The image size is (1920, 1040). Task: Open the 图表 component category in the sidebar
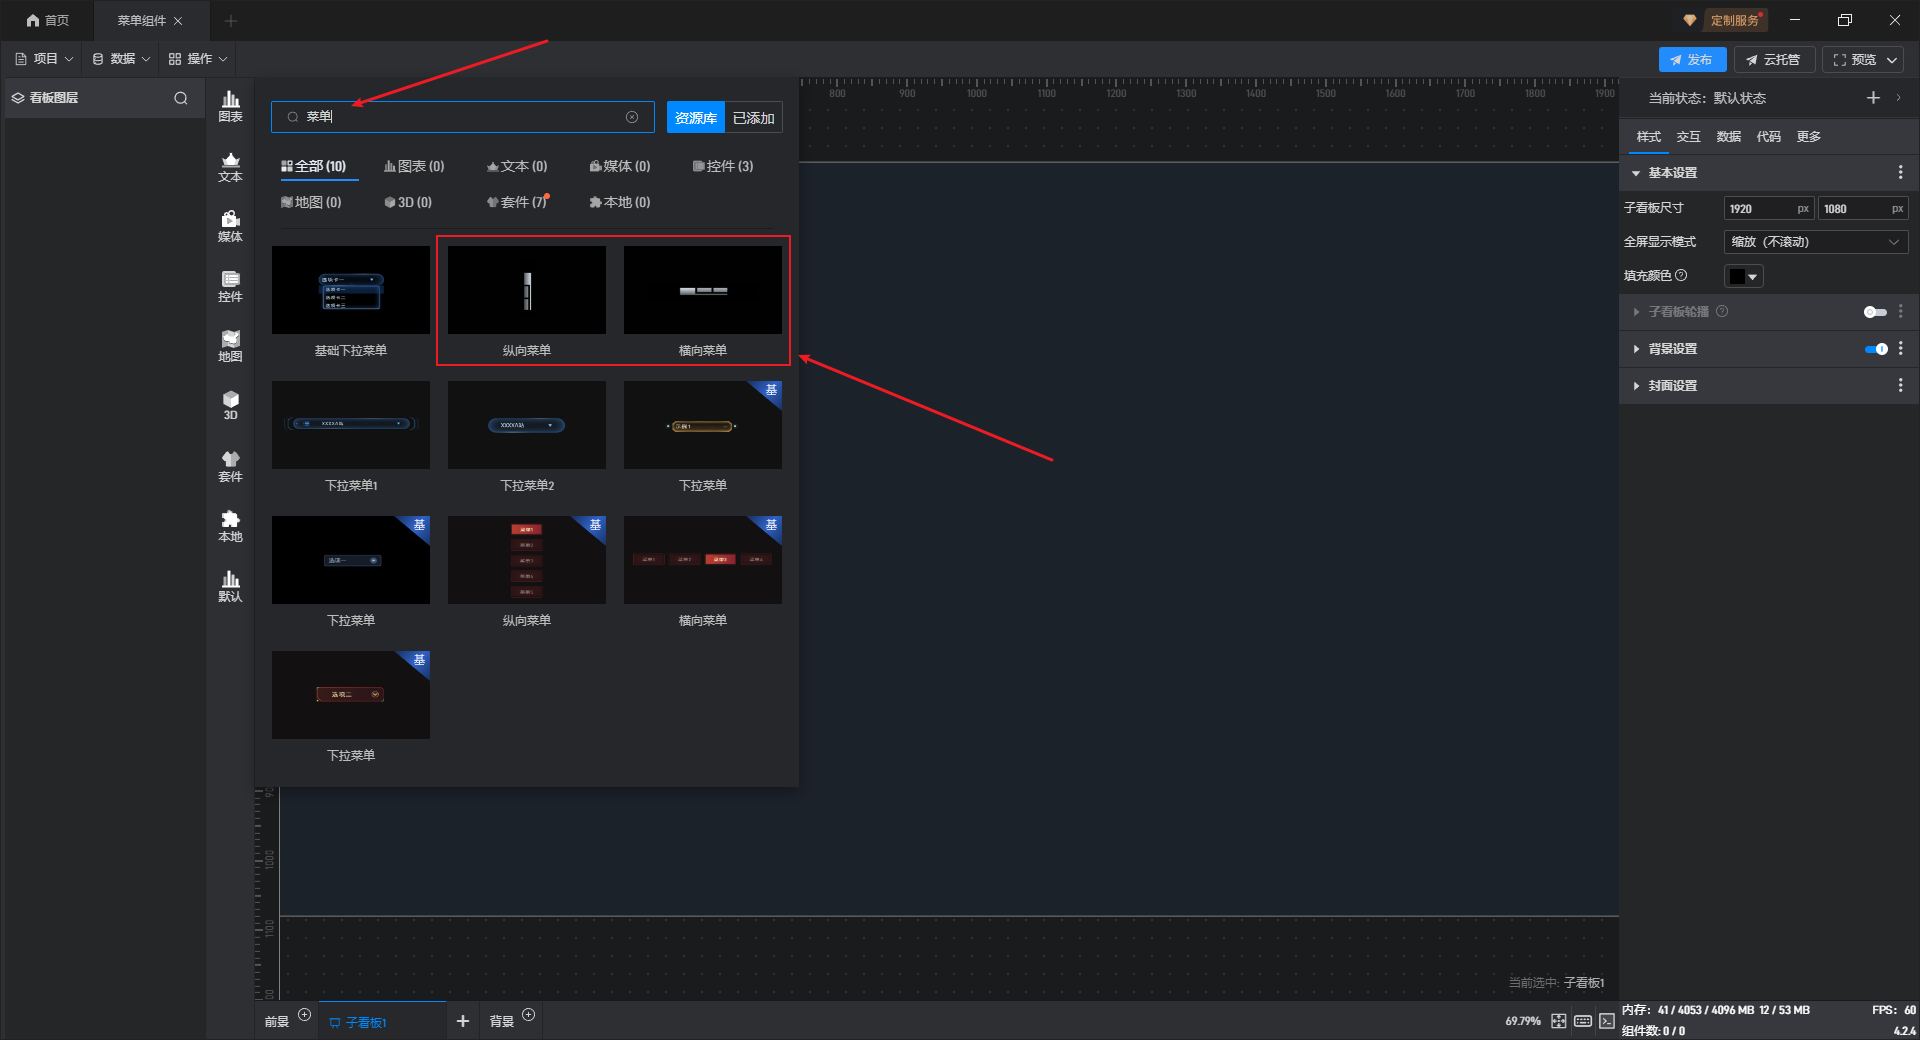[230, 106]
